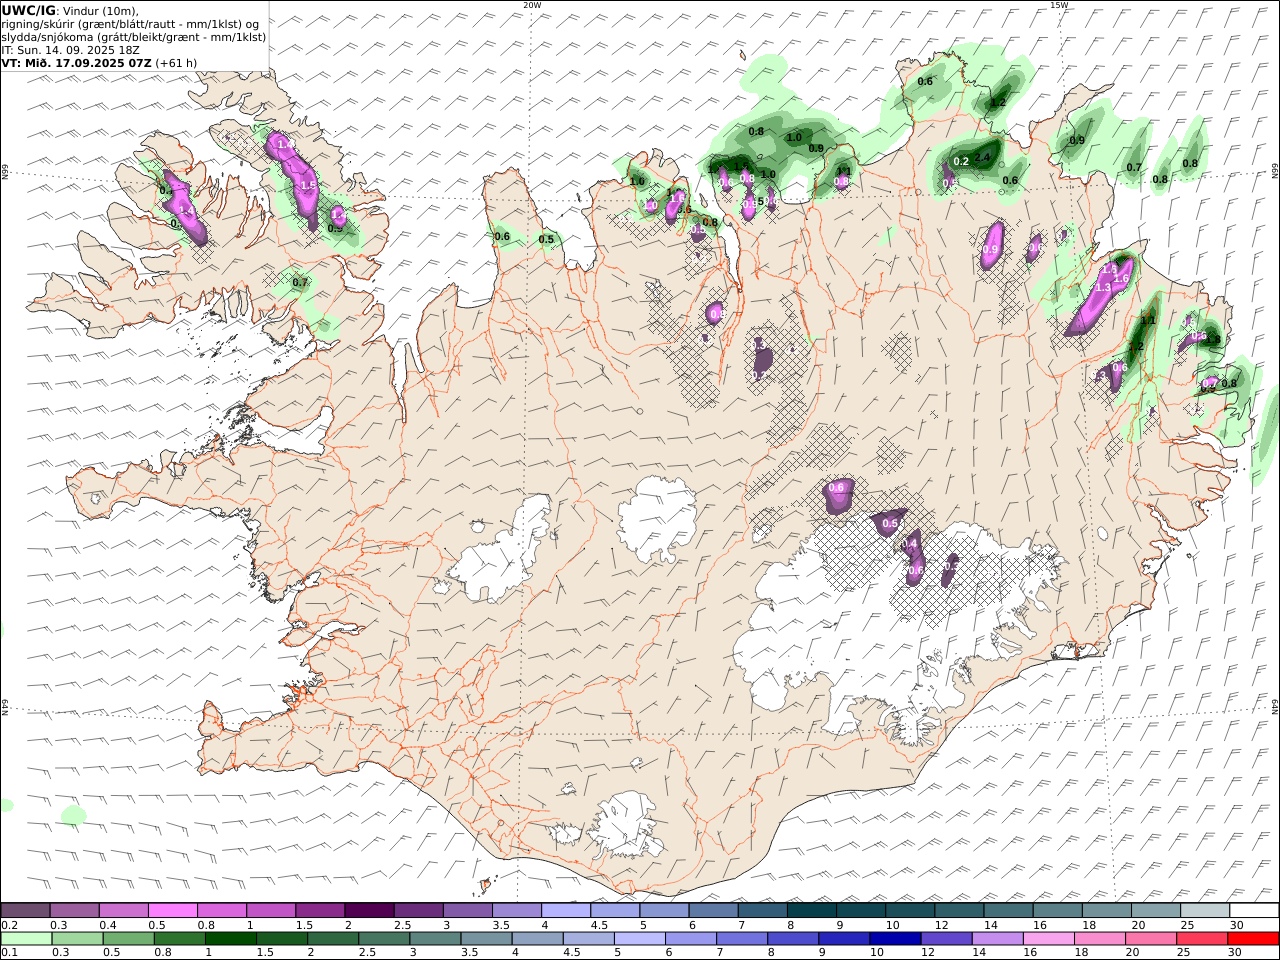Click the 'slydda/snjókoma' header text line
1280x960 pixels.
(x=134, y=36)
